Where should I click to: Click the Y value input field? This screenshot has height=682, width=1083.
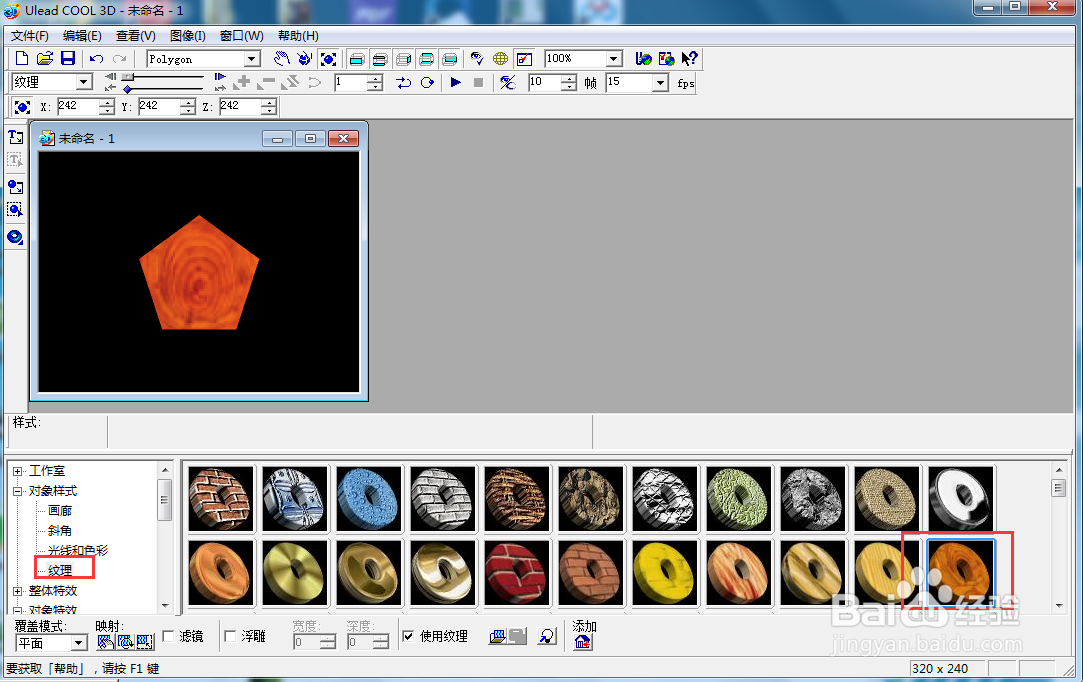160,106
